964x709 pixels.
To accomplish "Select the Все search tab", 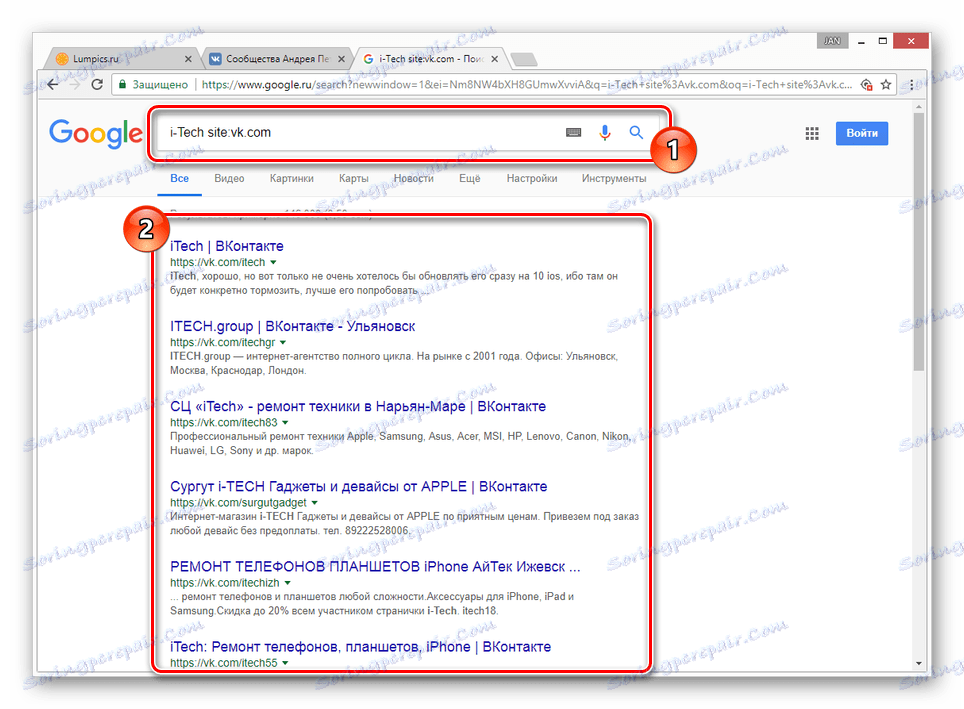I will tap(180, 178).
